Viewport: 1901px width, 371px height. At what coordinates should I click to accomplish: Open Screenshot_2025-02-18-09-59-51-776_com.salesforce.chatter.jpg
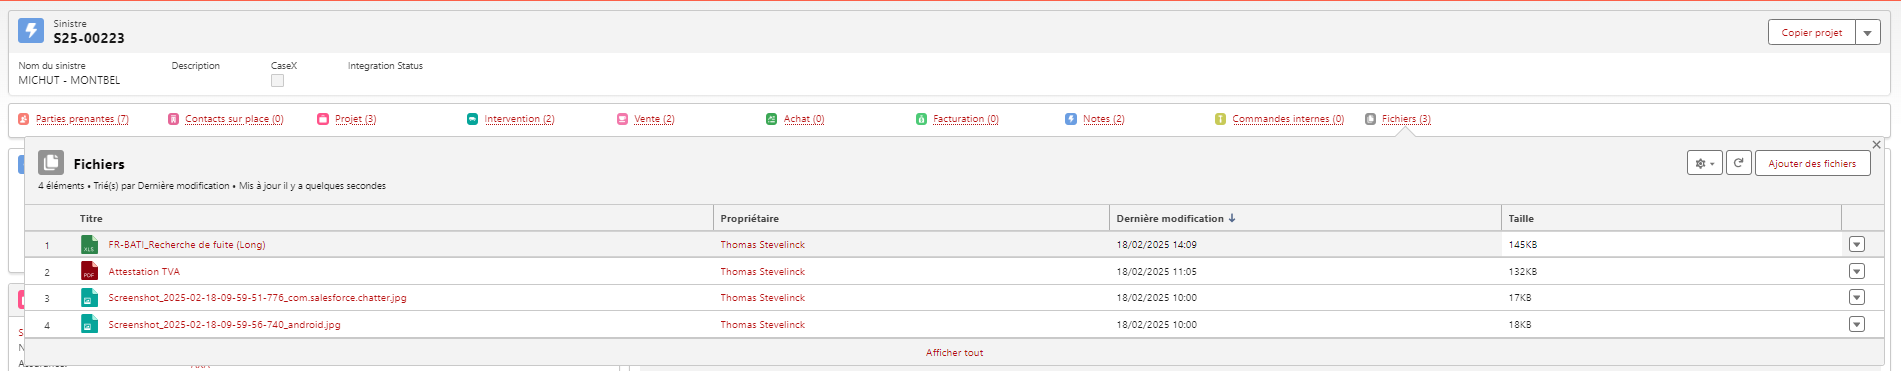(x=257, y=298)
